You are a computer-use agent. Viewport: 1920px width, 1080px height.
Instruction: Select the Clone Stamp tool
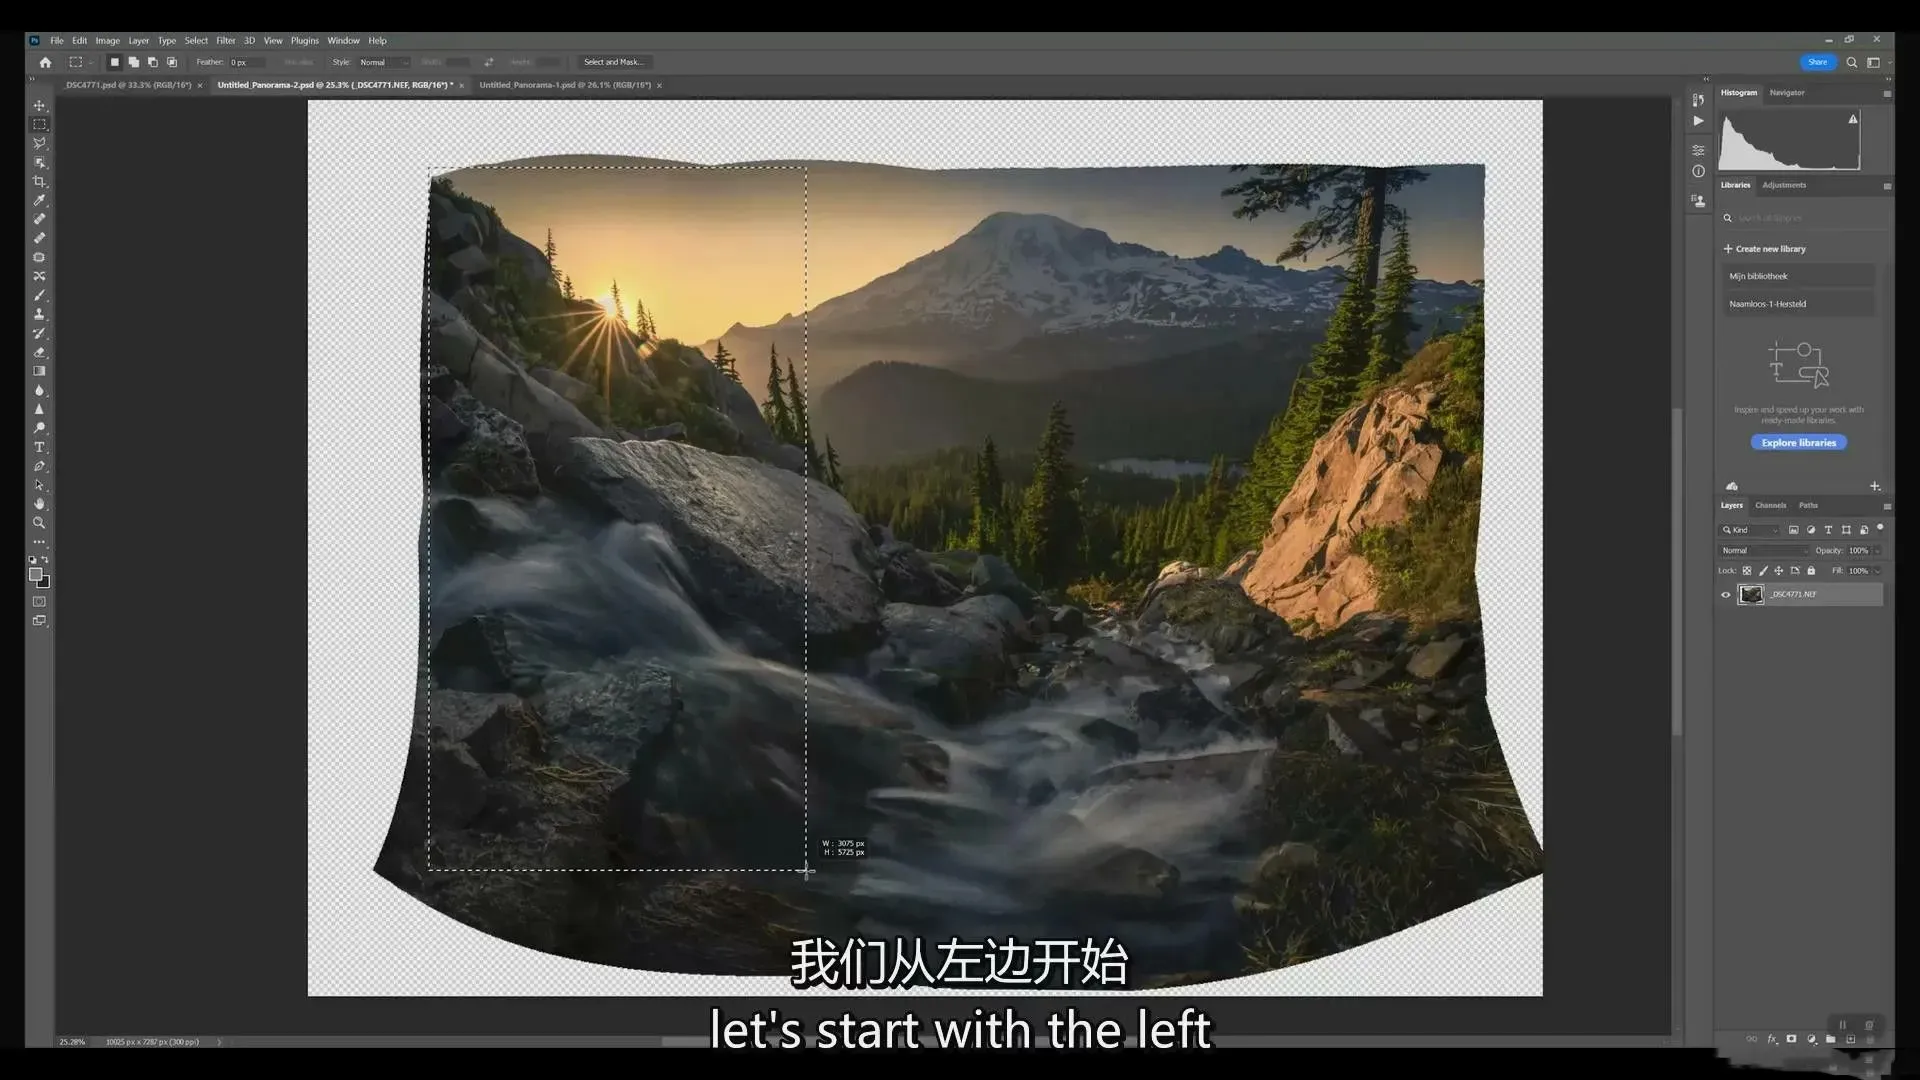(x=39, y=314)
